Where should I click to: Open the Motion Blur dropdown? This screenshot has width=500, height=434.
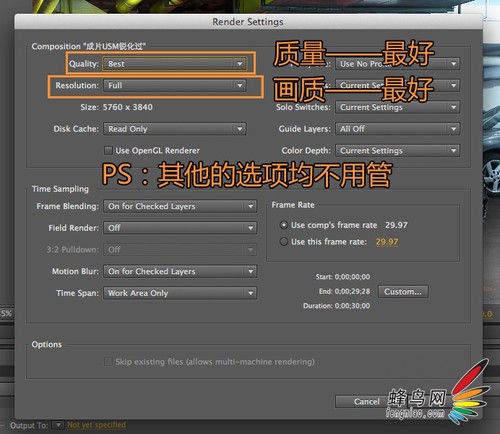click(x=180, y=271)
